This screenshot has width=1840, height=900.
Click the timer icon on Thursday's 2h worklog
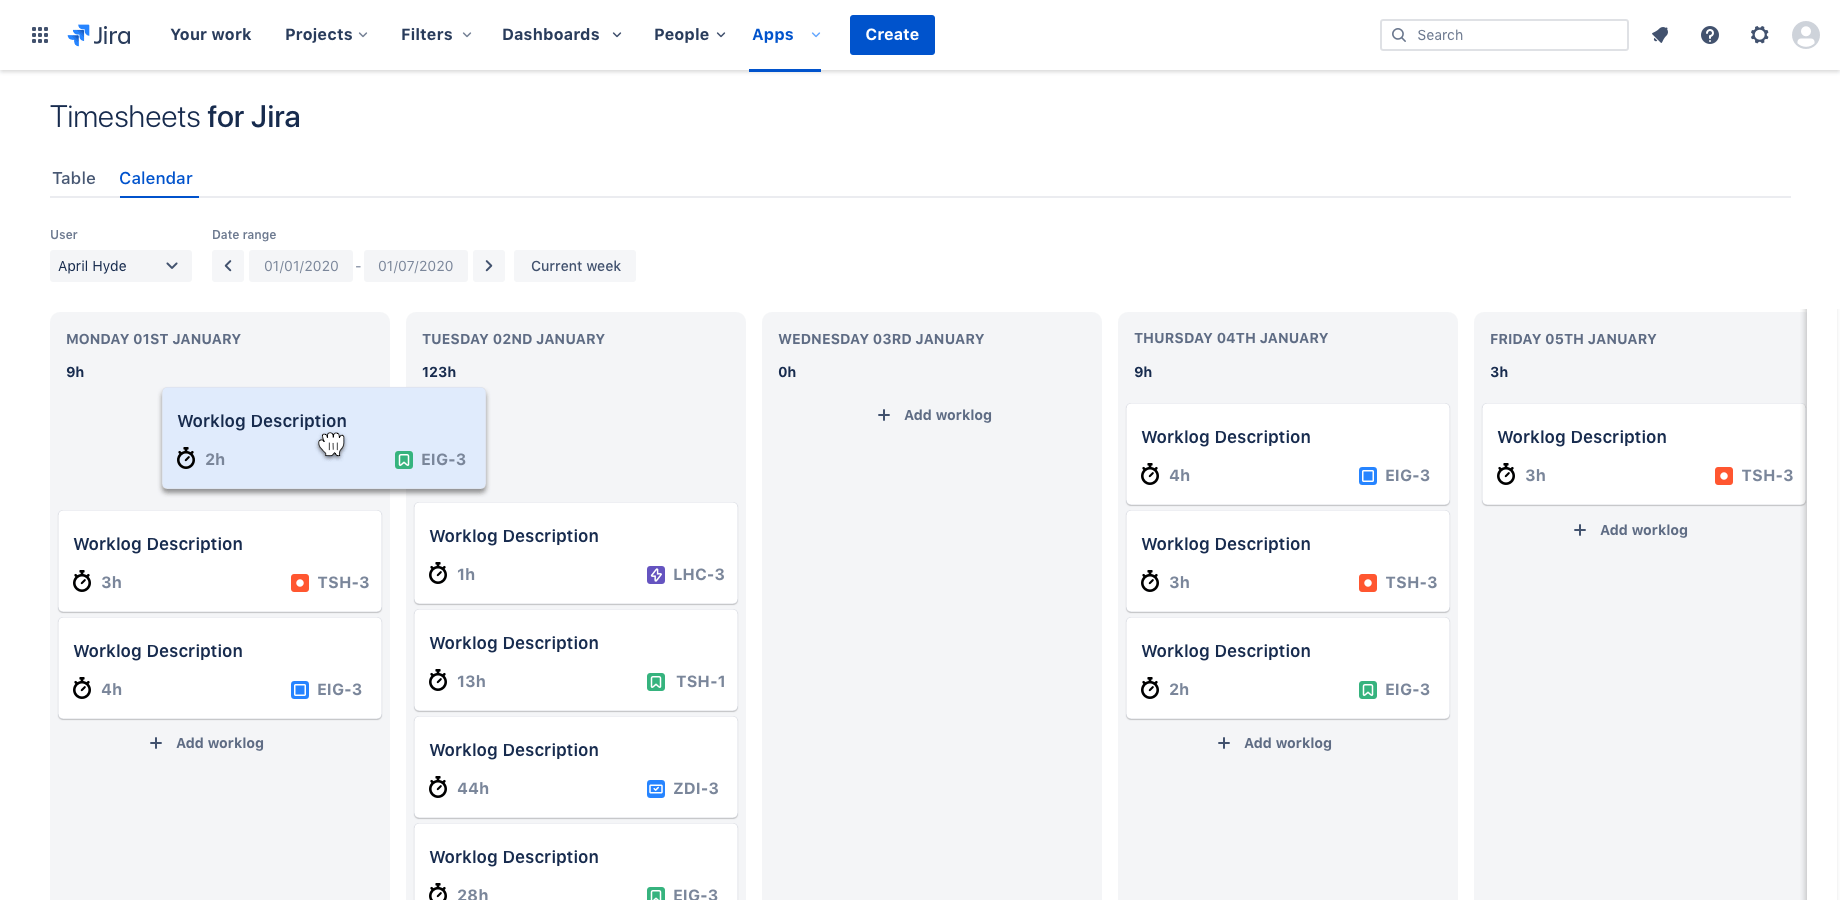[1150, 689]
